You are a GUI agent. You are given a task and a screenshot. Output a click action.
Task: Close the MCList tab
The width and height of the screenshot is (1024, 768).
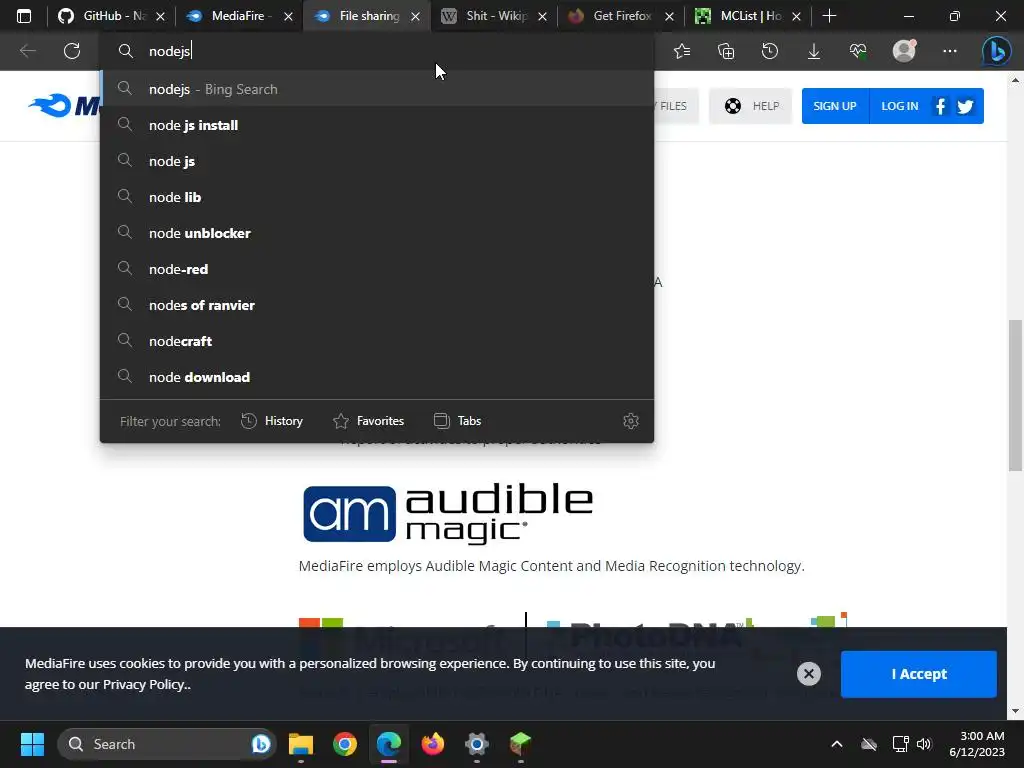click(796, 16)
